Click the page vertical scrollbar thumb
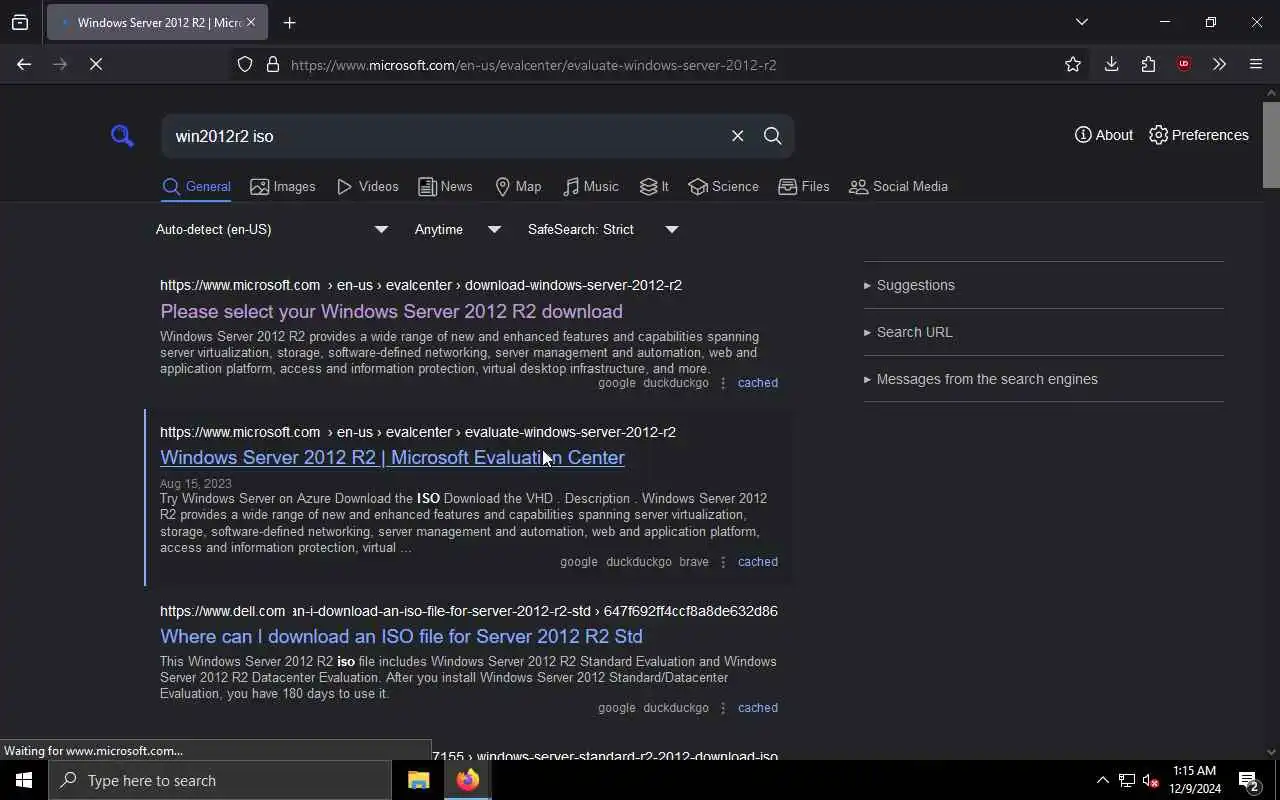Image resolution: width=1280 pixels, height=800 pixels. pos(1271,143)
